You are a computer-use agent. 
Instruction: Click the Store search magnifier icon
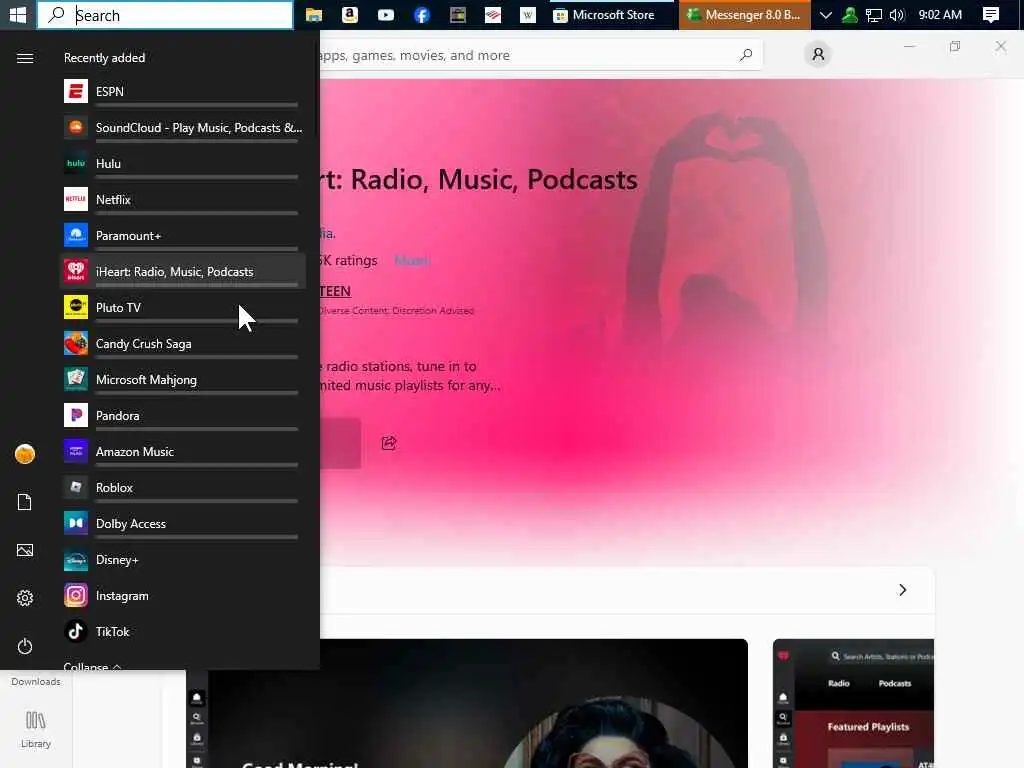tap(746, 56)
